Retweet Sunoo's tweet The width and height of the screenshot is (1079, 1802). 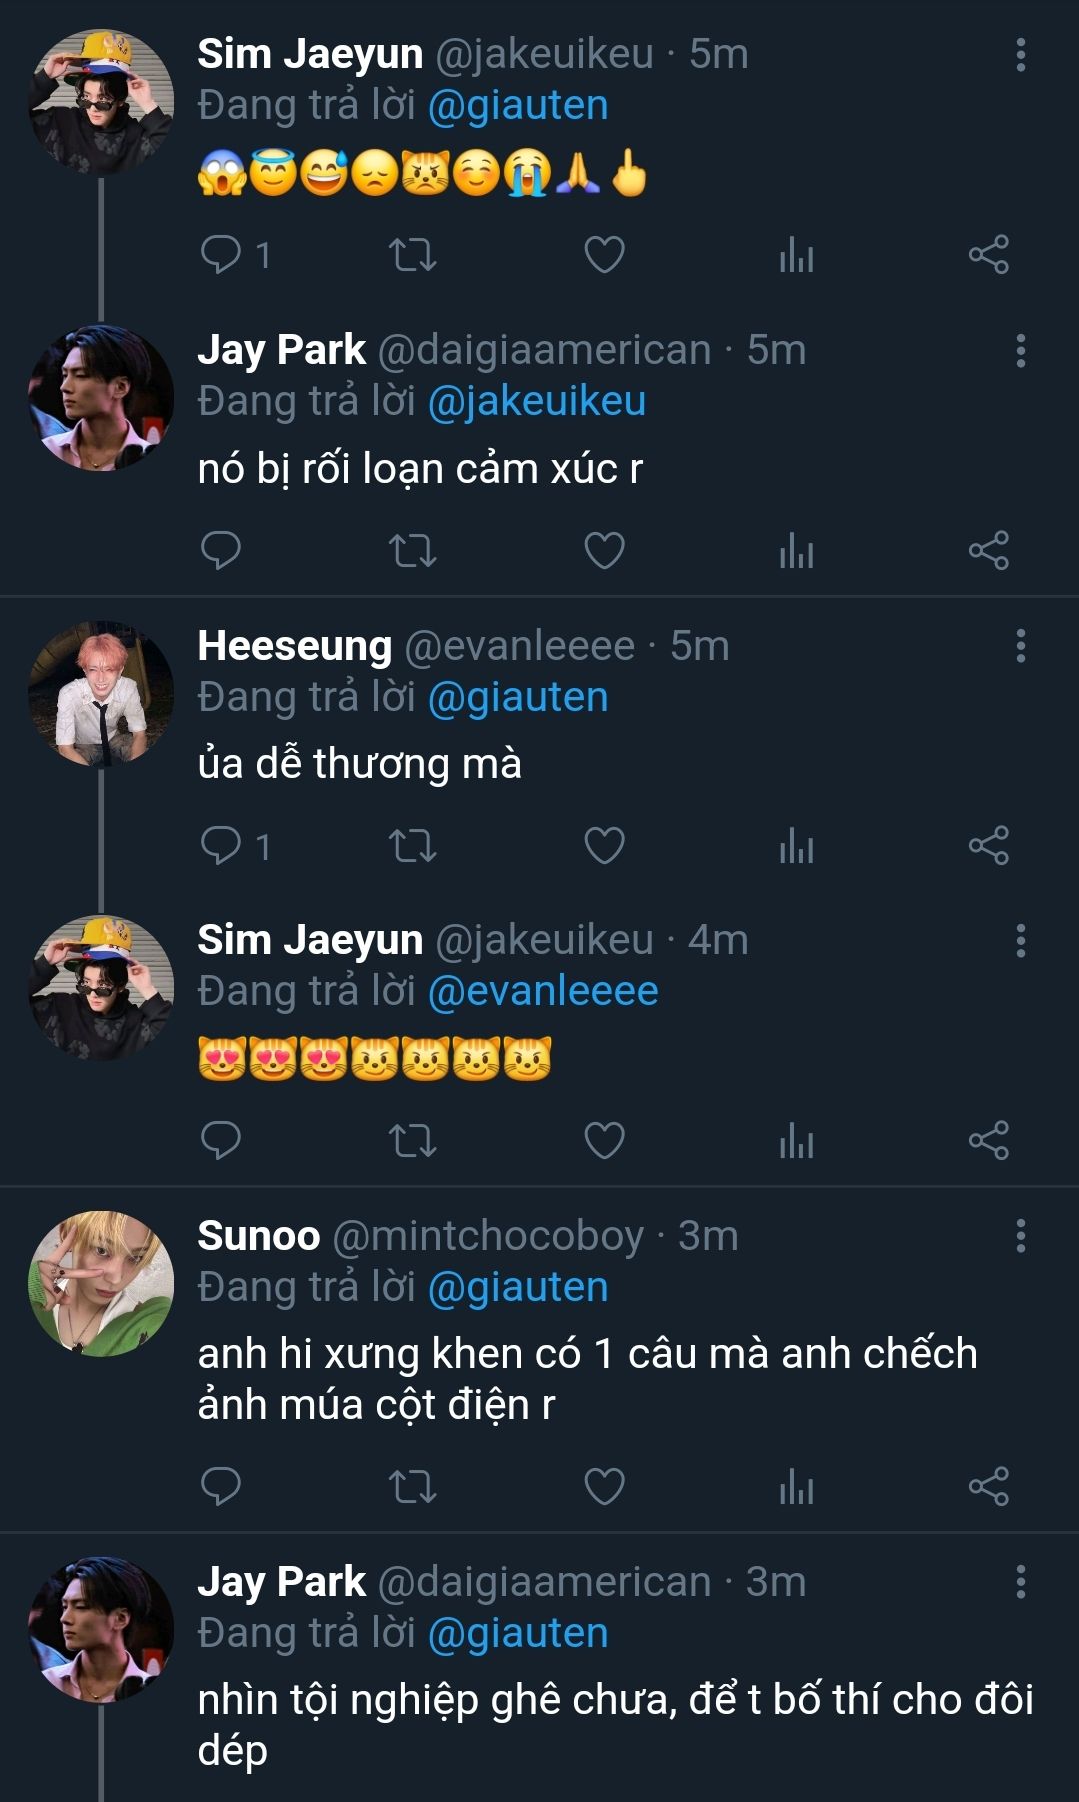click(x=412, y=1487)
